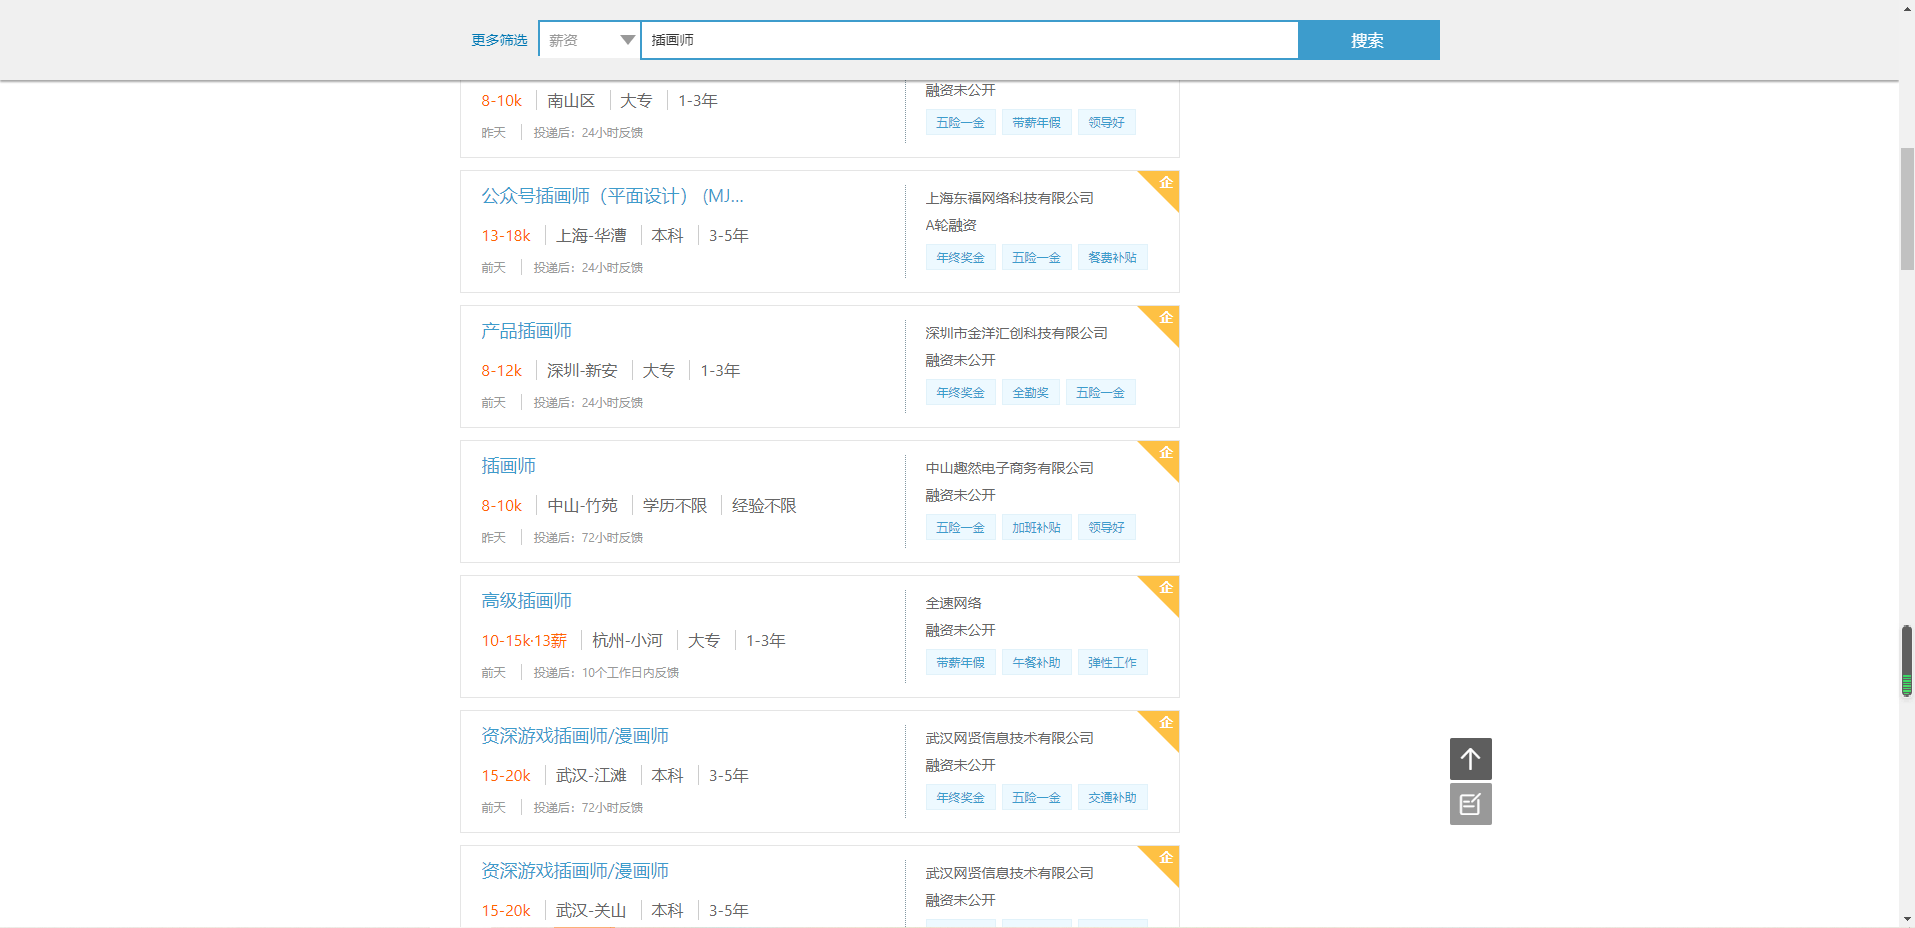Image resolution: width=1915 pixels, height=928 pixels.
Task: Open company 全速网络
Action: coord(953,603)
